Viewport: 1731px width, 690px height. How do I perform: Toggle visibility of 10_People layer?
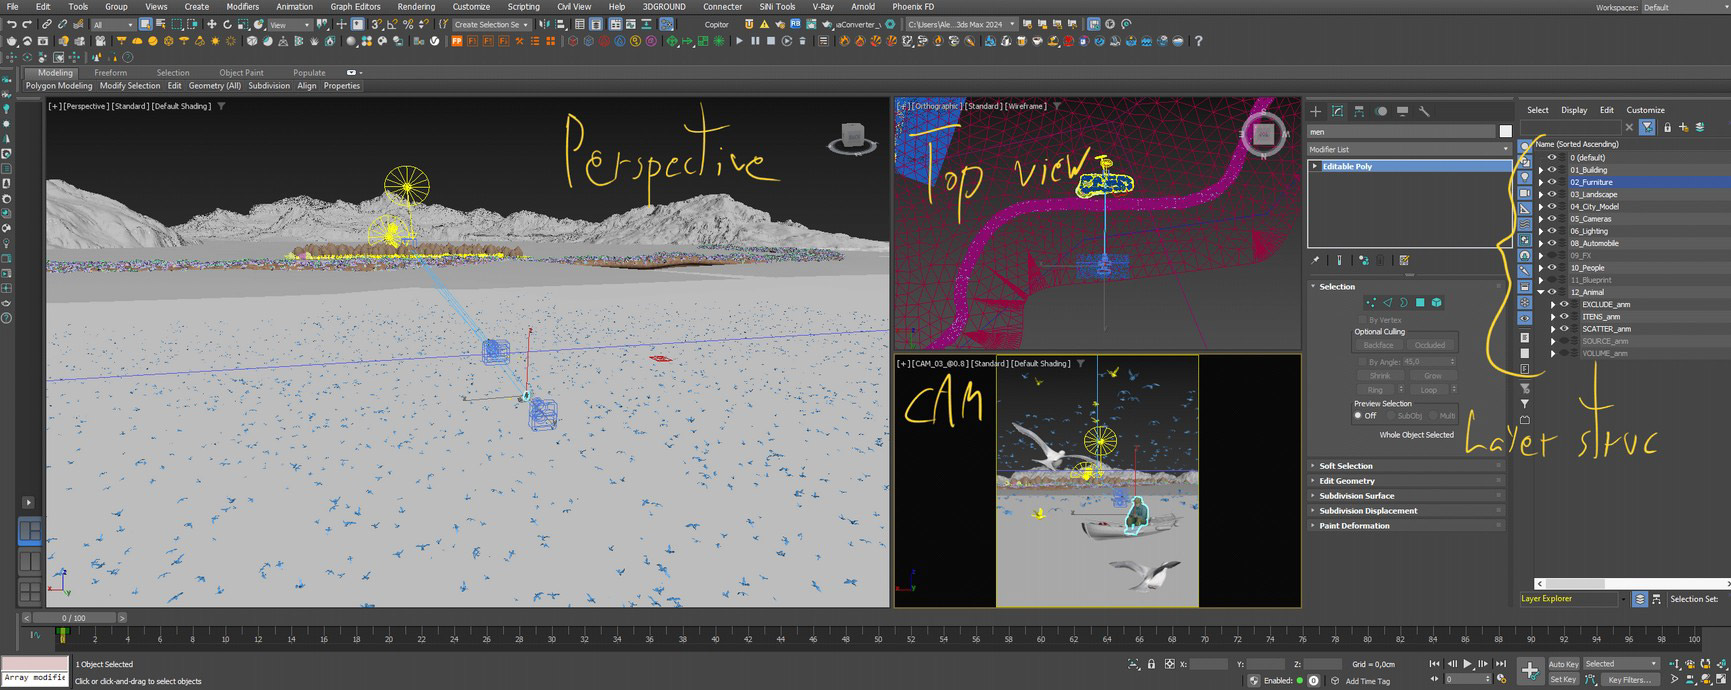pyautogui.click(x=1552, y=268)
